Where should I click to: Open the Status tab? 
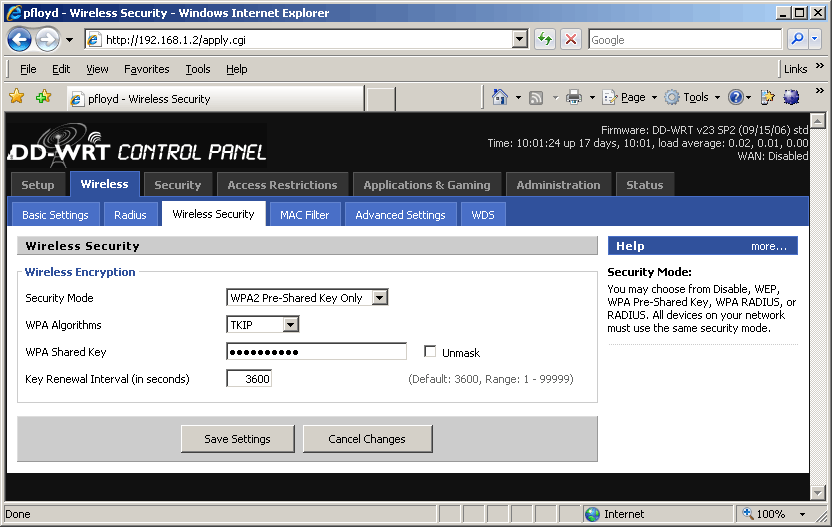tap(645, 185)
